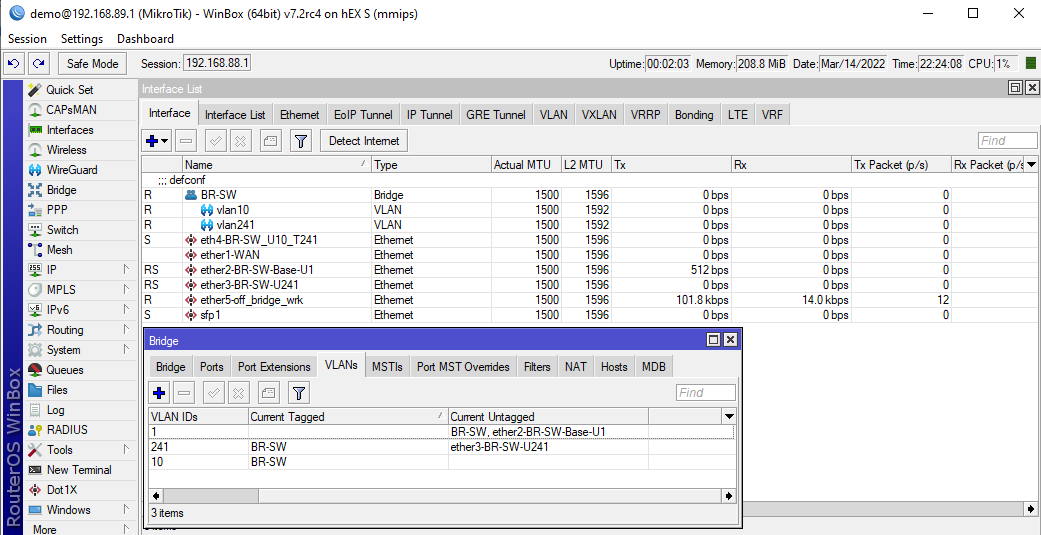Viewport: 1041px width, 535px height.
Task: Click the enable checkmark in Interface List toolbar
Action: (214, 141)
